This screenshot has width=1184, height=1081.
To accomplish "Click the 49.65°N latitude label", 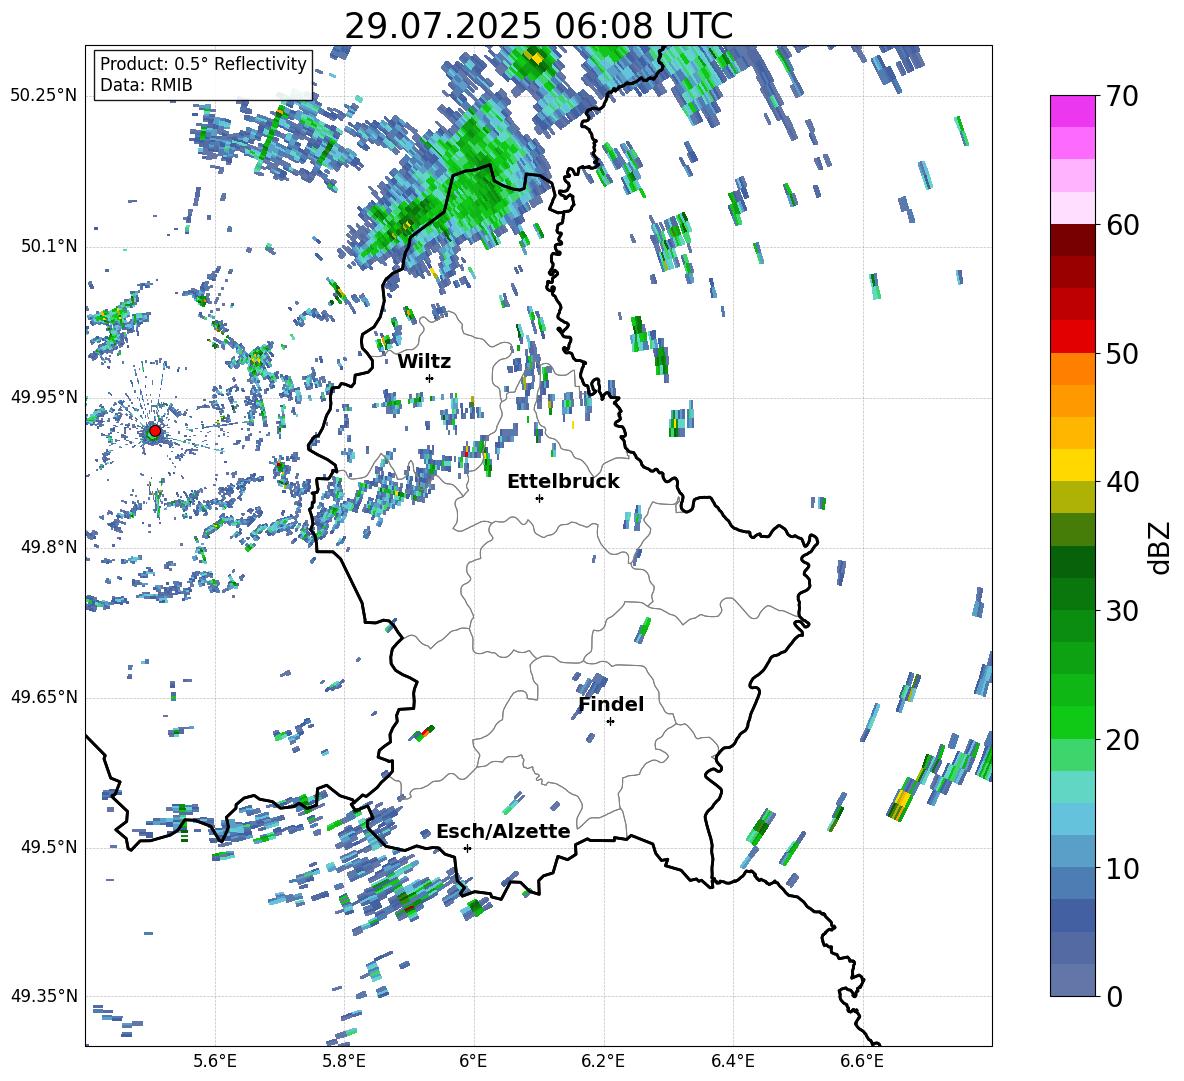I will 44,697.
